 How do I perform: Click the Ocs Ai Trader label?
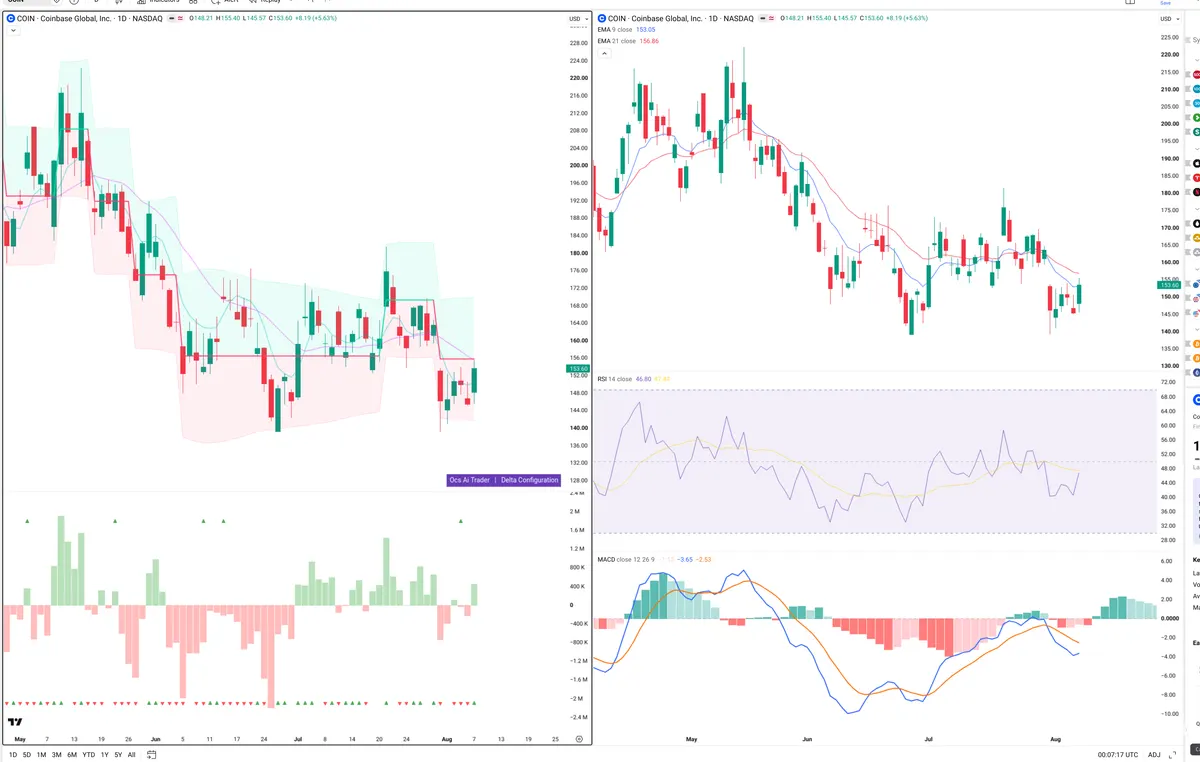click(x=469, y=480)
